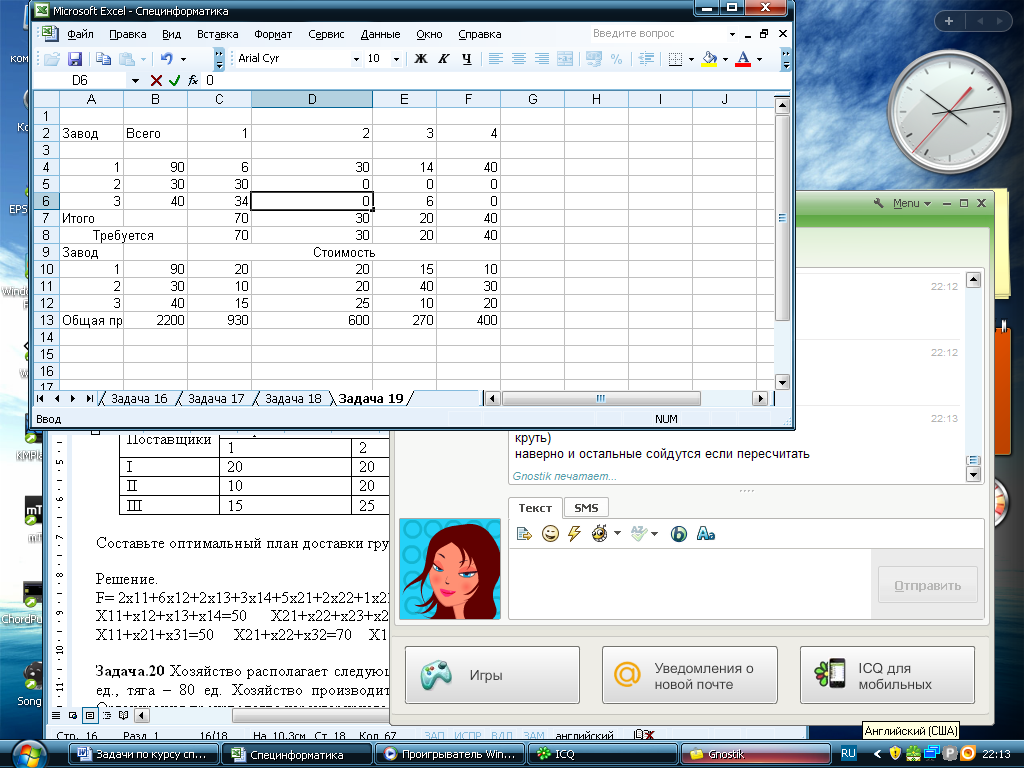Click the red Cancel entry X button
This screenshot has height=768, width=1024.
155,80
